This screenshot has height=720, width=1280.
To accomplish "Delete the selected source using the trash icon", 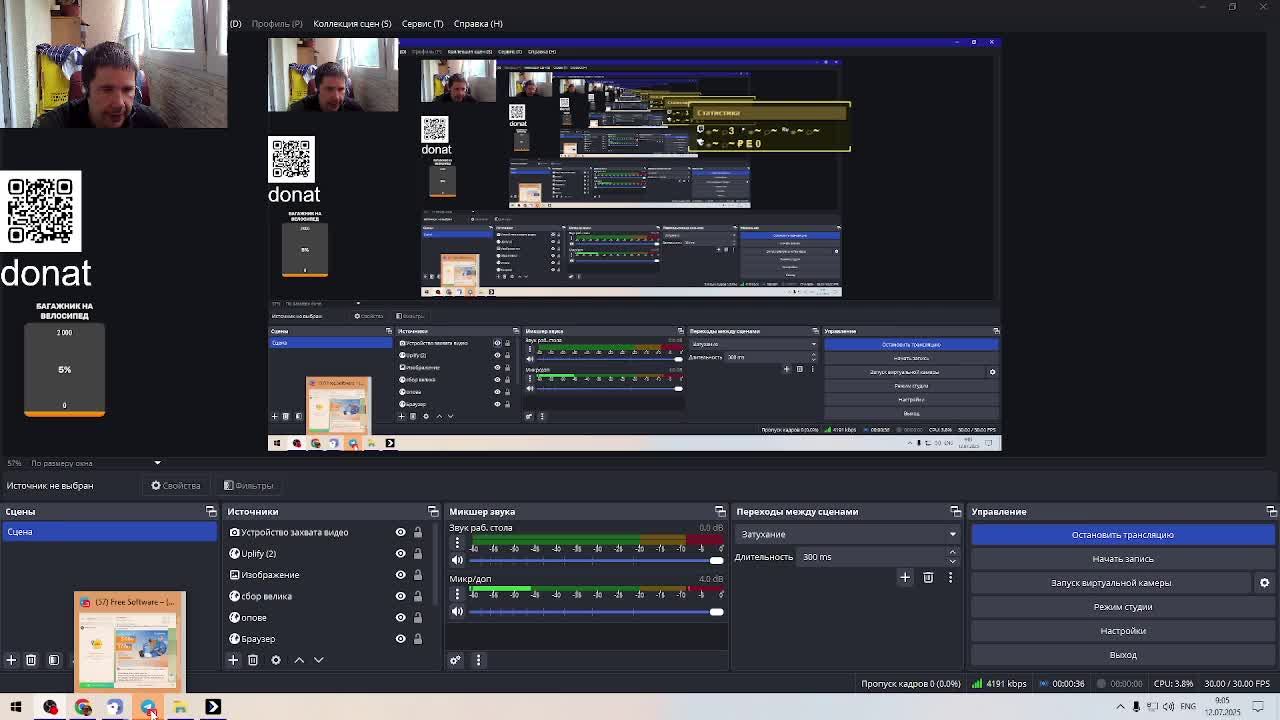I will point(253,660).
